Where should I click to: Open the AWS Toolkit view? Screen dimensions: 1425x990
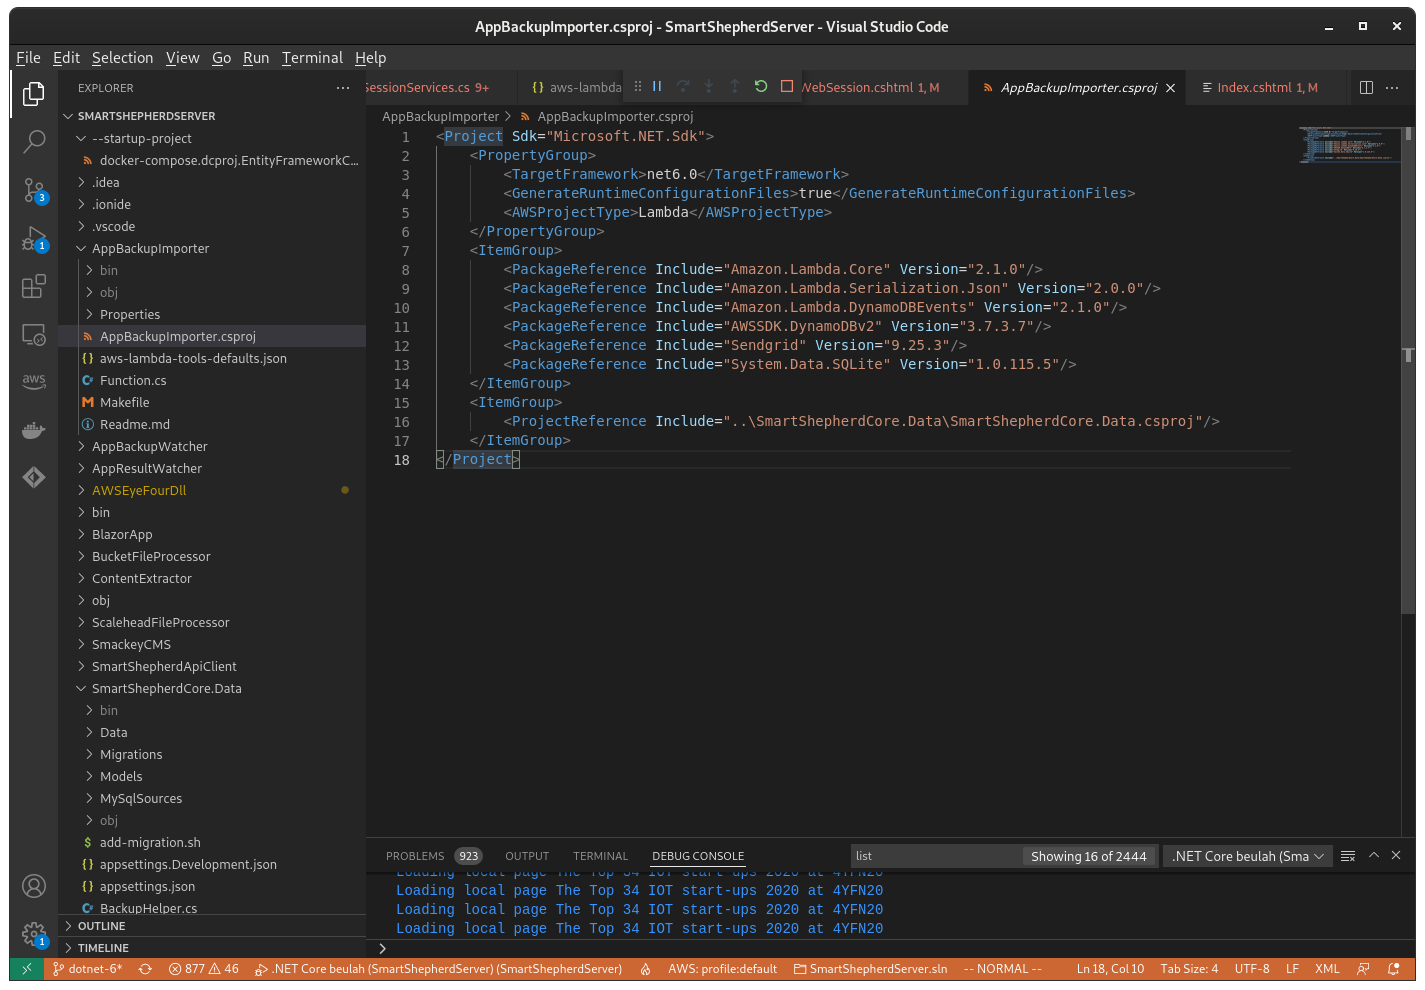(x=34, y=381)
